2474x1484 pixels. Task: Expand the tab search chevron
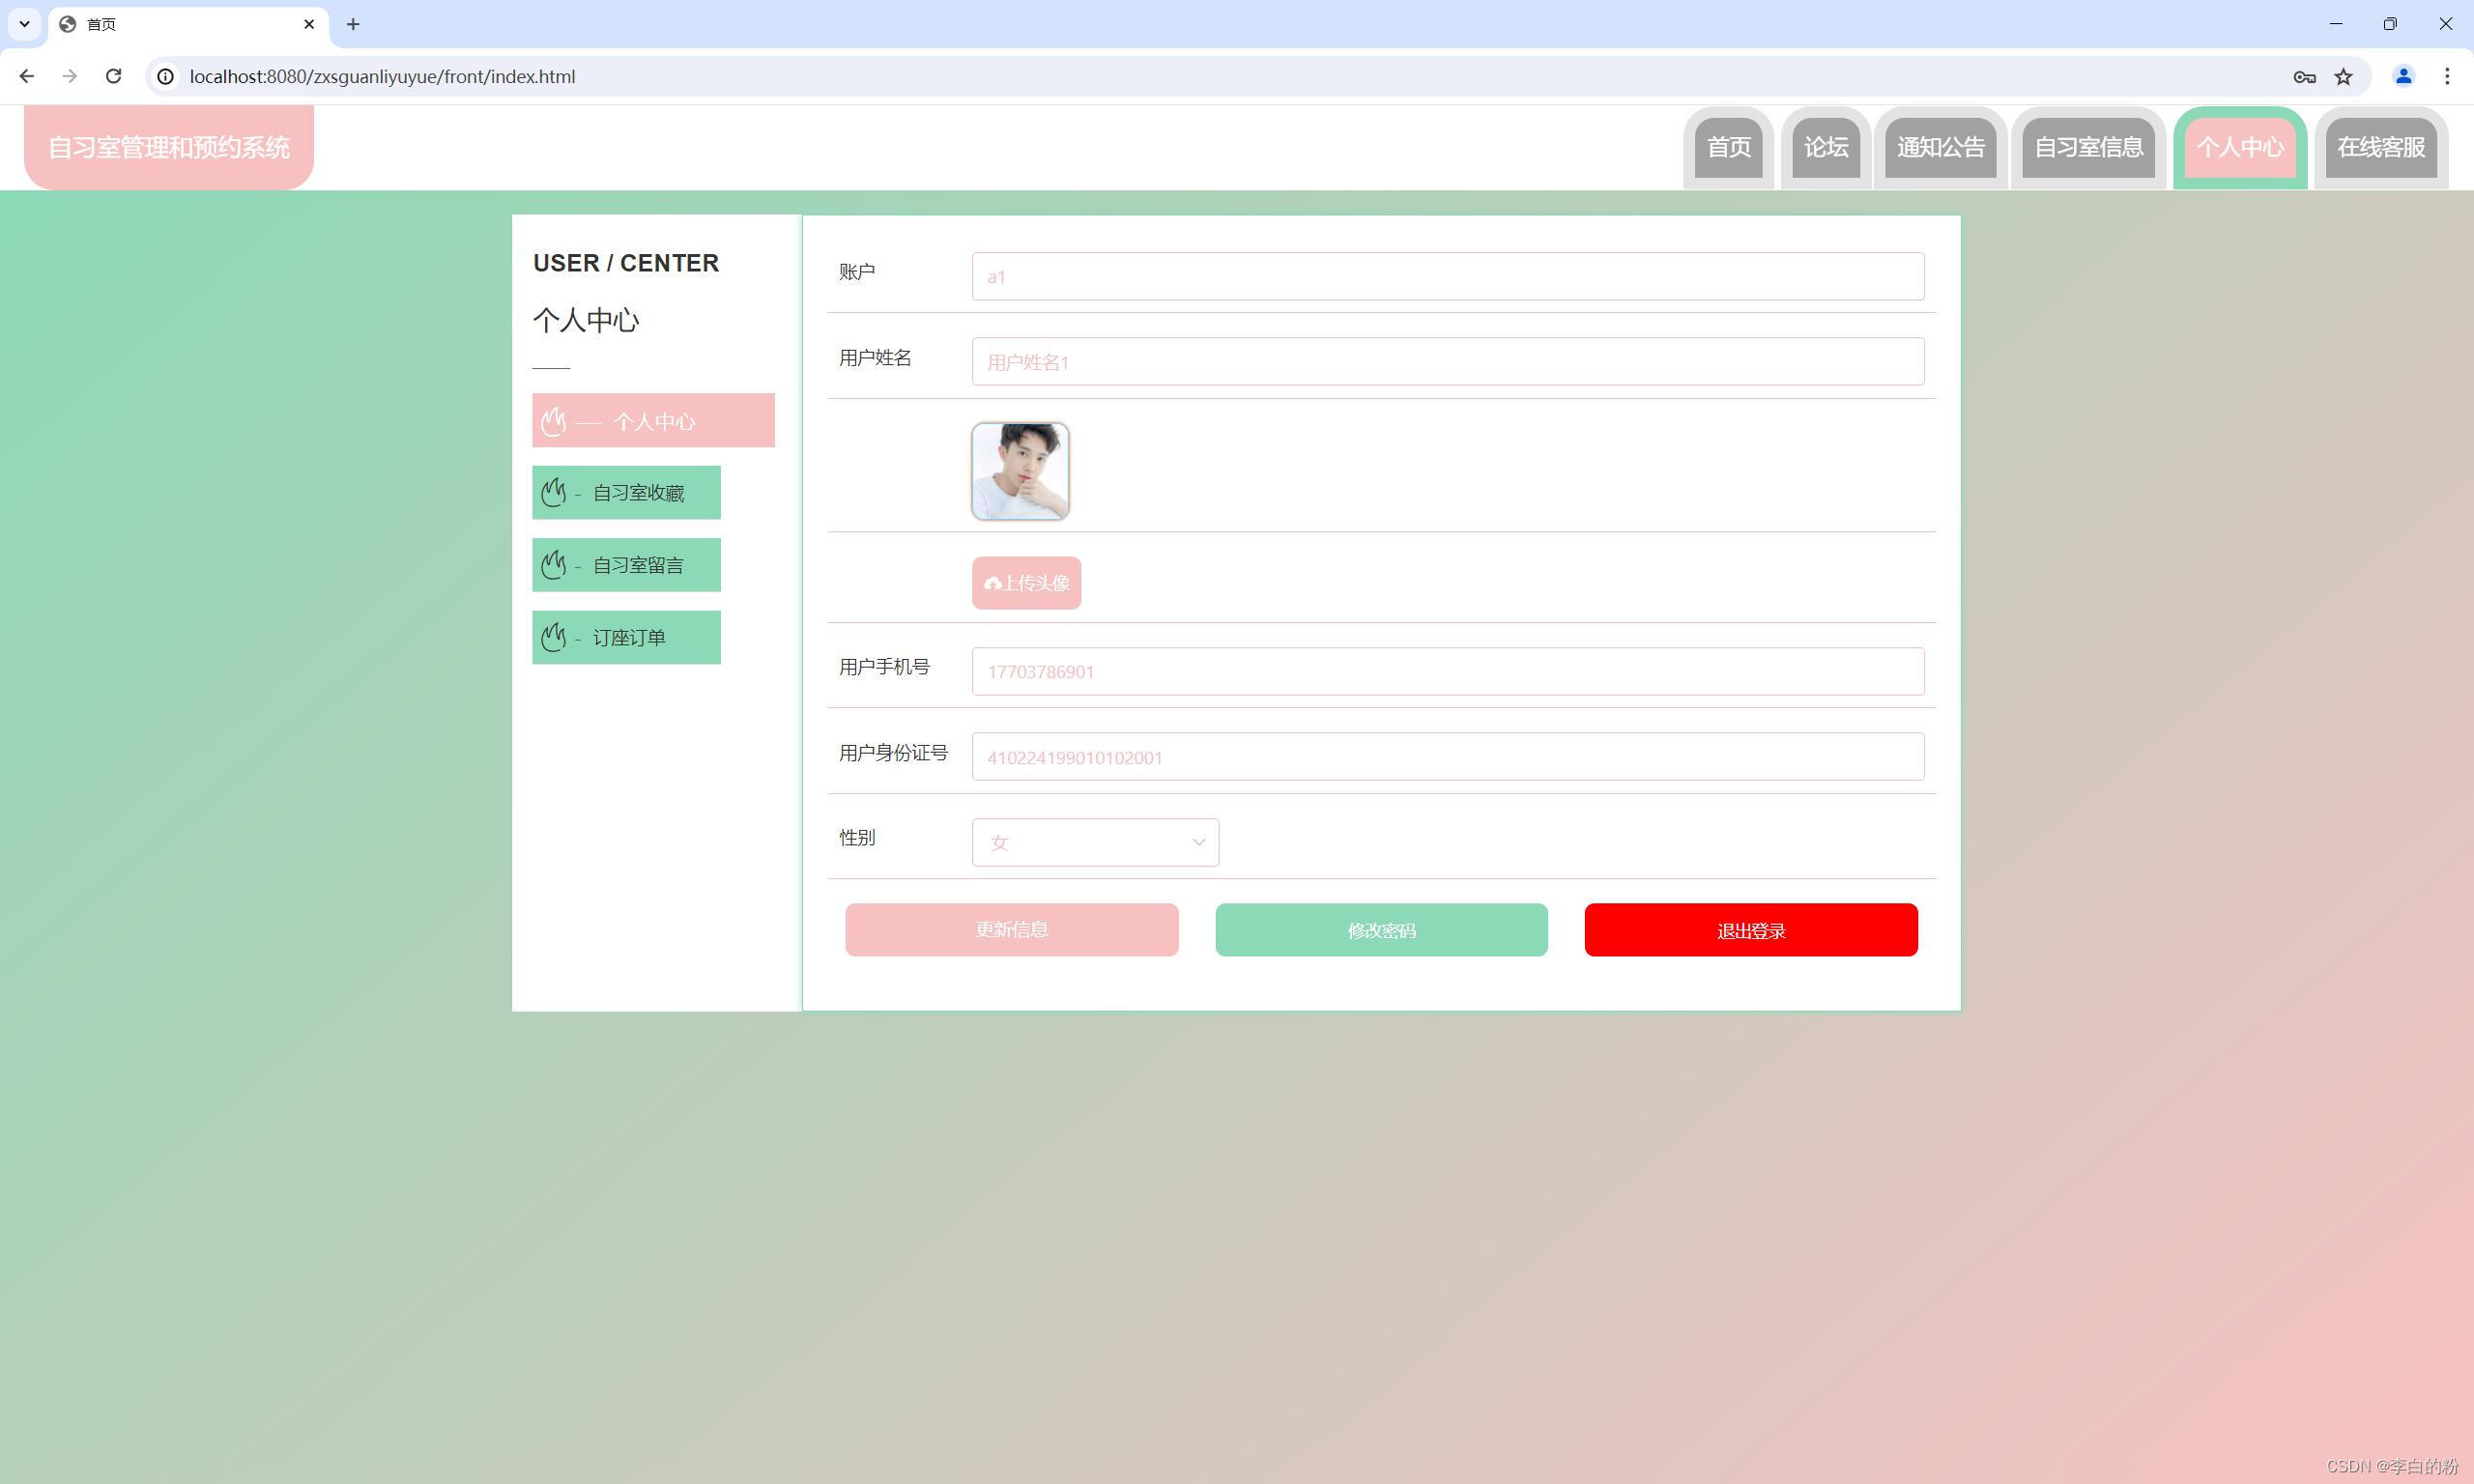coord(24,24)
